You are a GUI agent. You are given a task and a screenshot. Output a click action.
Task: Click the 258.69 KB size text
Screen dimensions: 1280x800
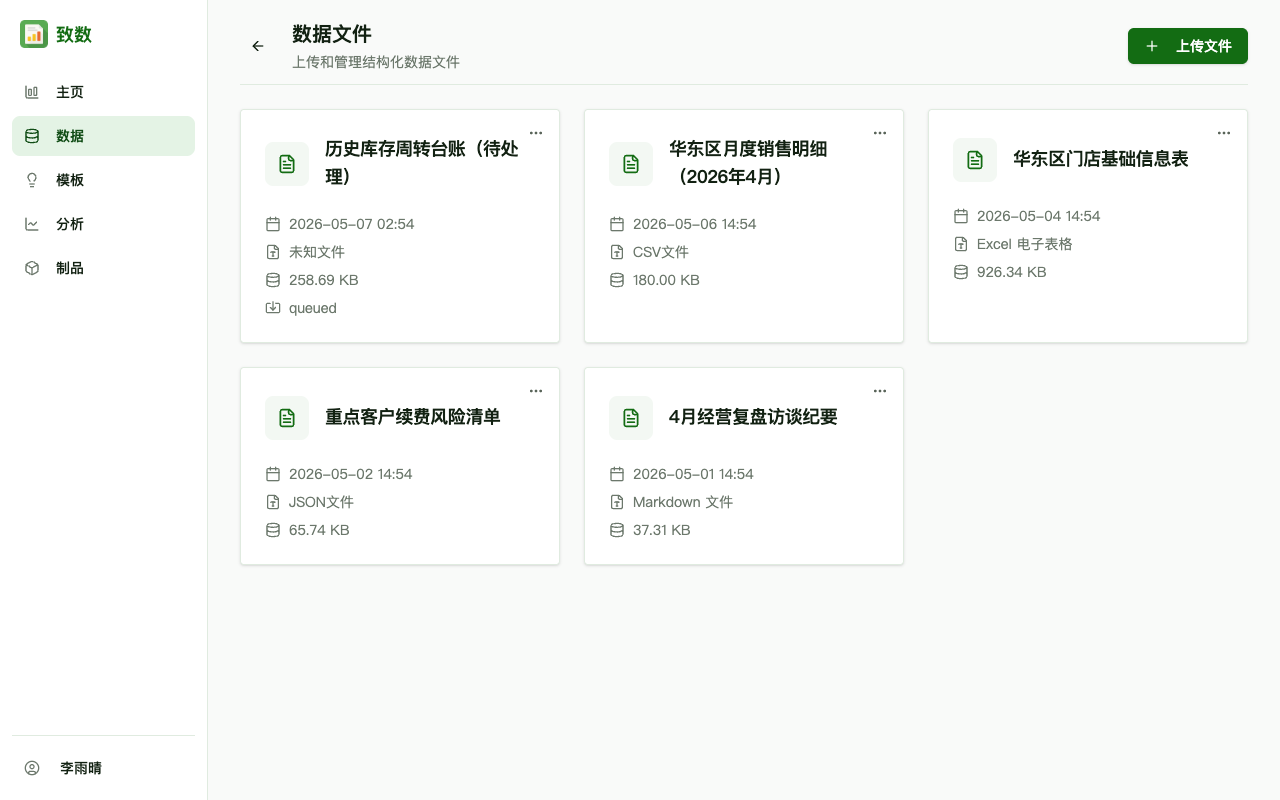[x=324, y=280]
